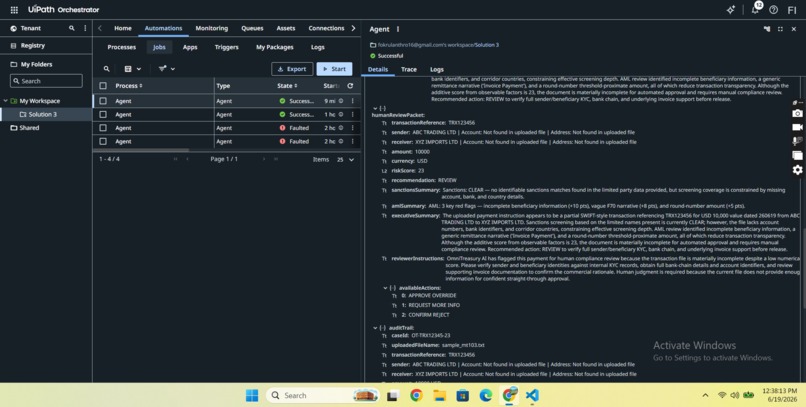
Task: Open overlay toolbar settings gear
Action: (x=797, y=170)
